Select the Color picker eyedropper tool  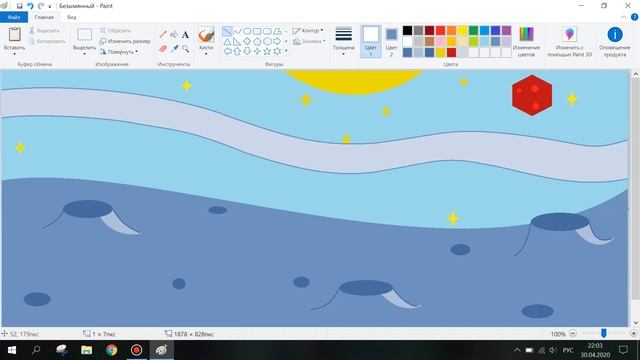coord(174,49)
